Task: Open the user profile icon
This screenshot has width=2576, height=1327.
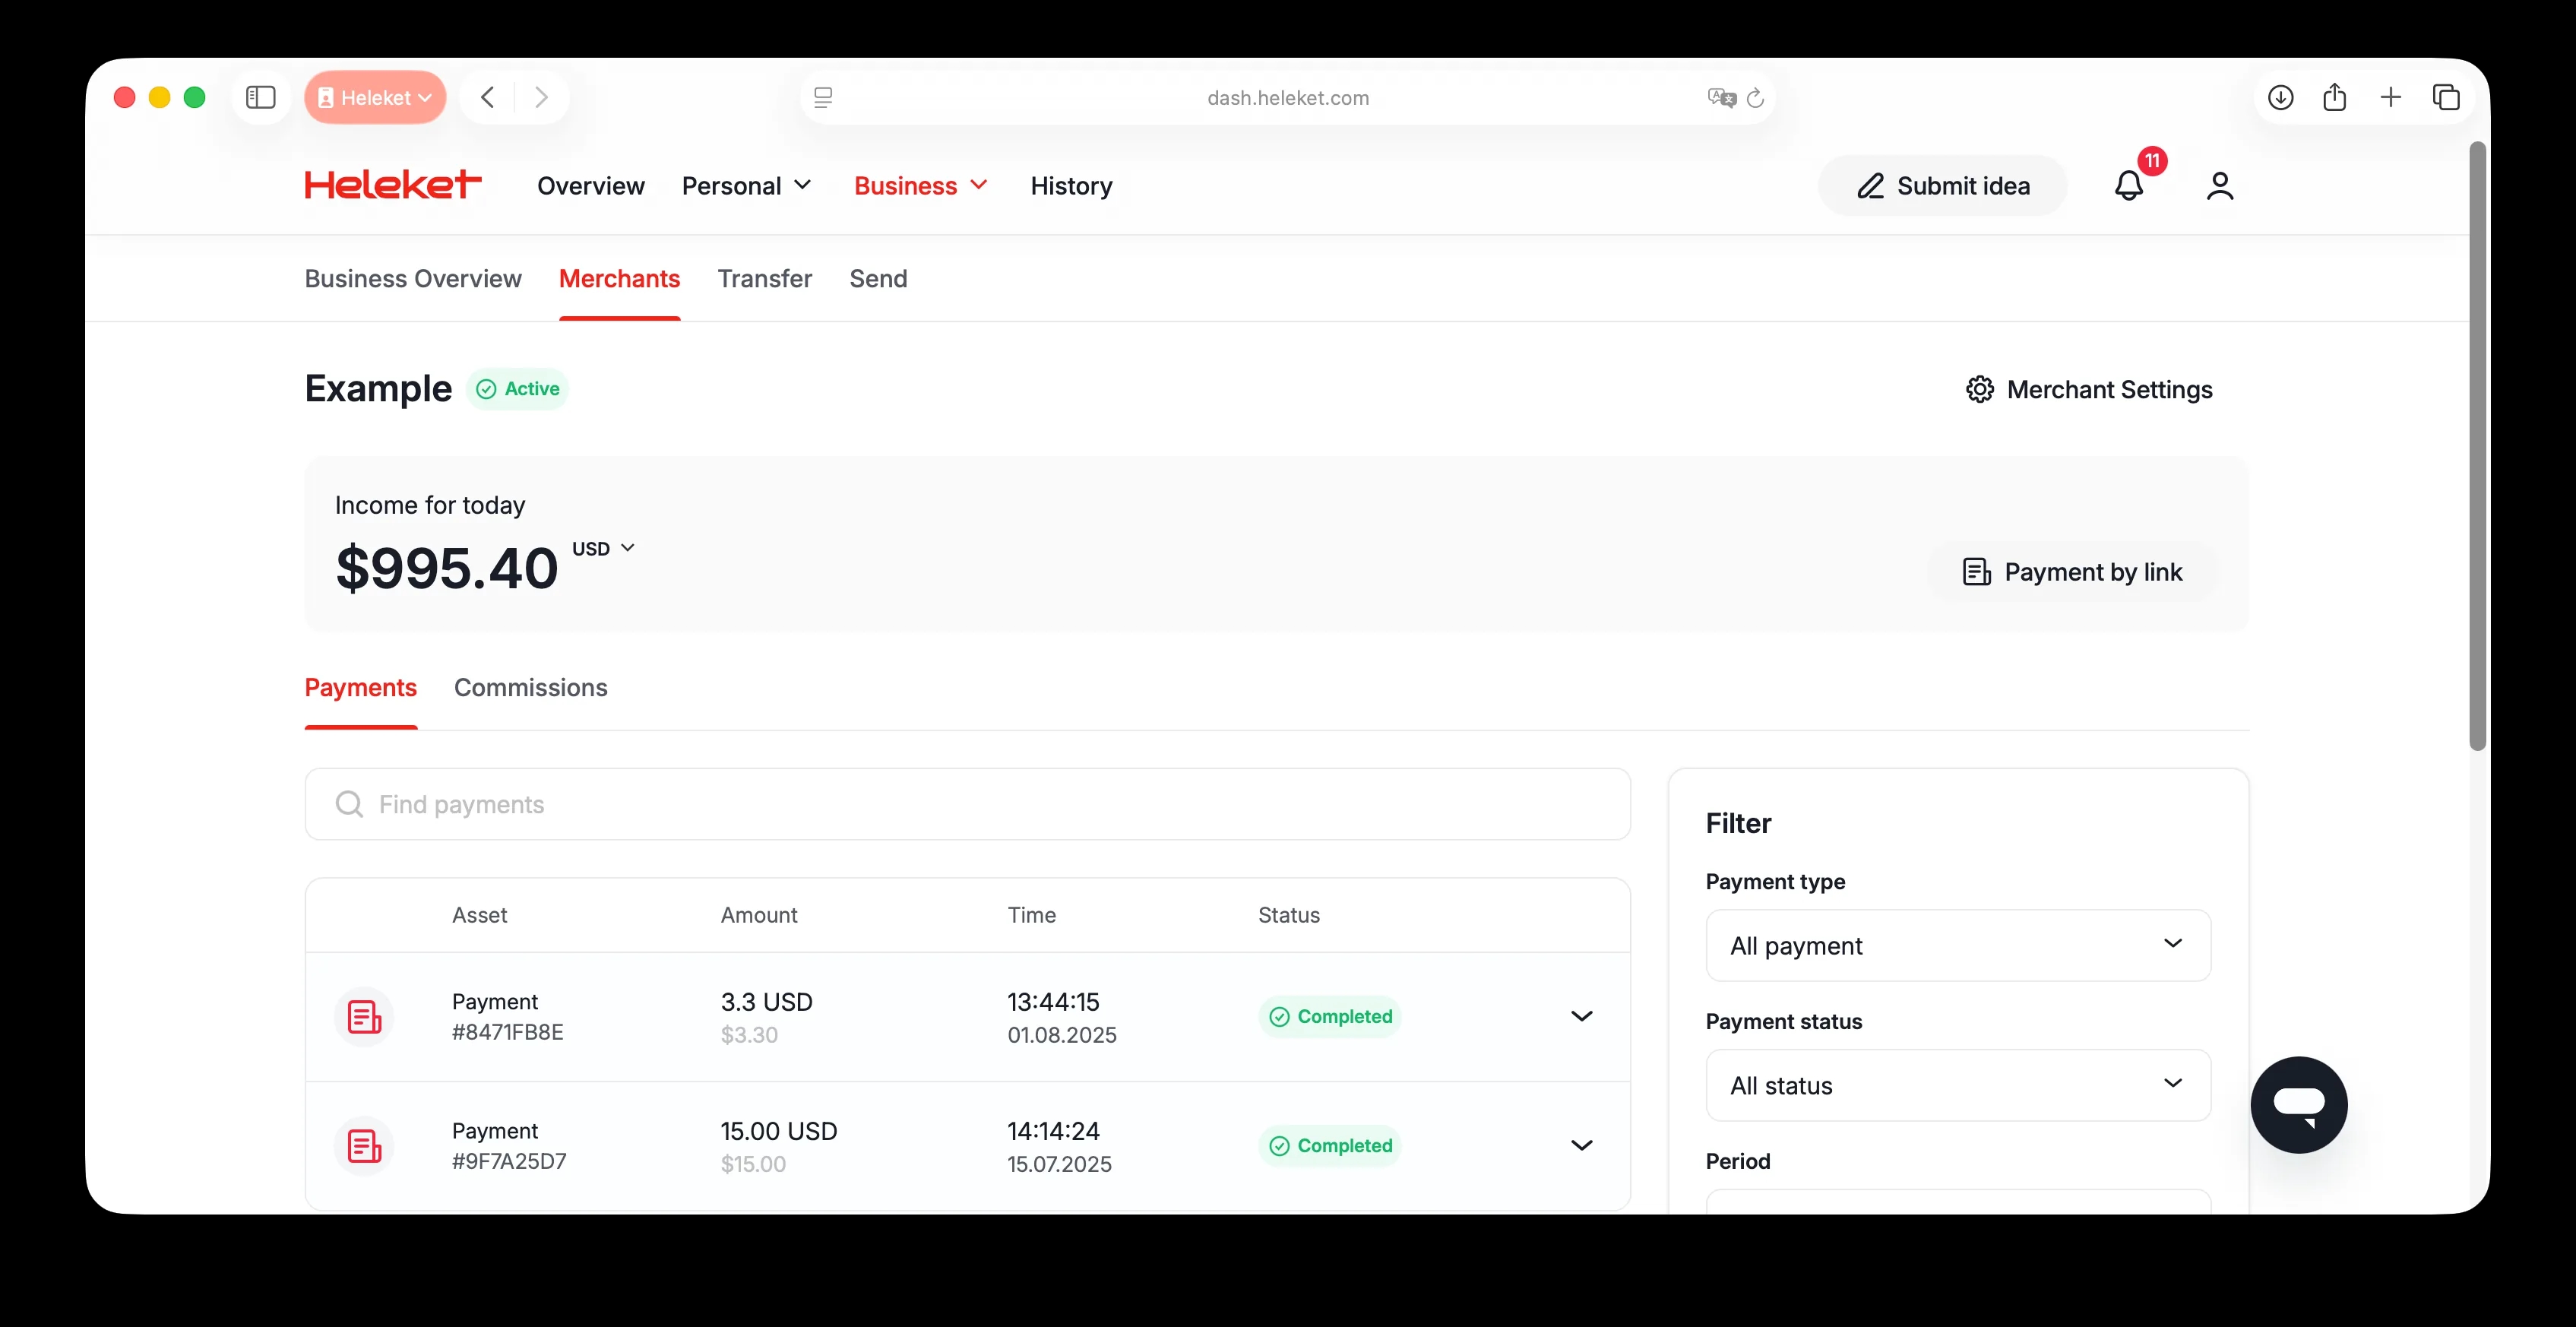Action: 2220,186
